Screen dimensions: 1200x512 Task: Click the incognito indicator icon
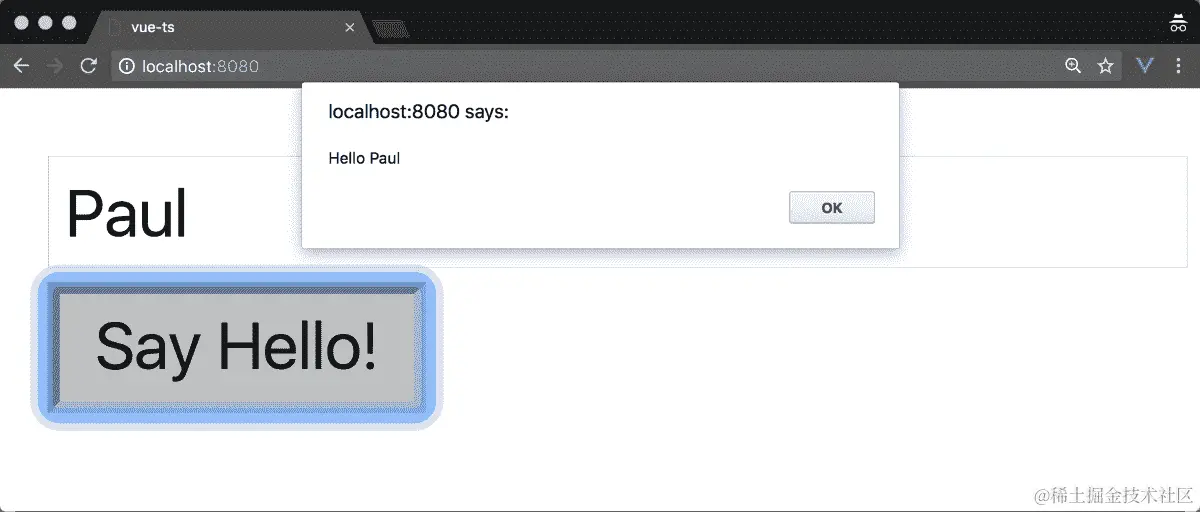pos(1178,23)
